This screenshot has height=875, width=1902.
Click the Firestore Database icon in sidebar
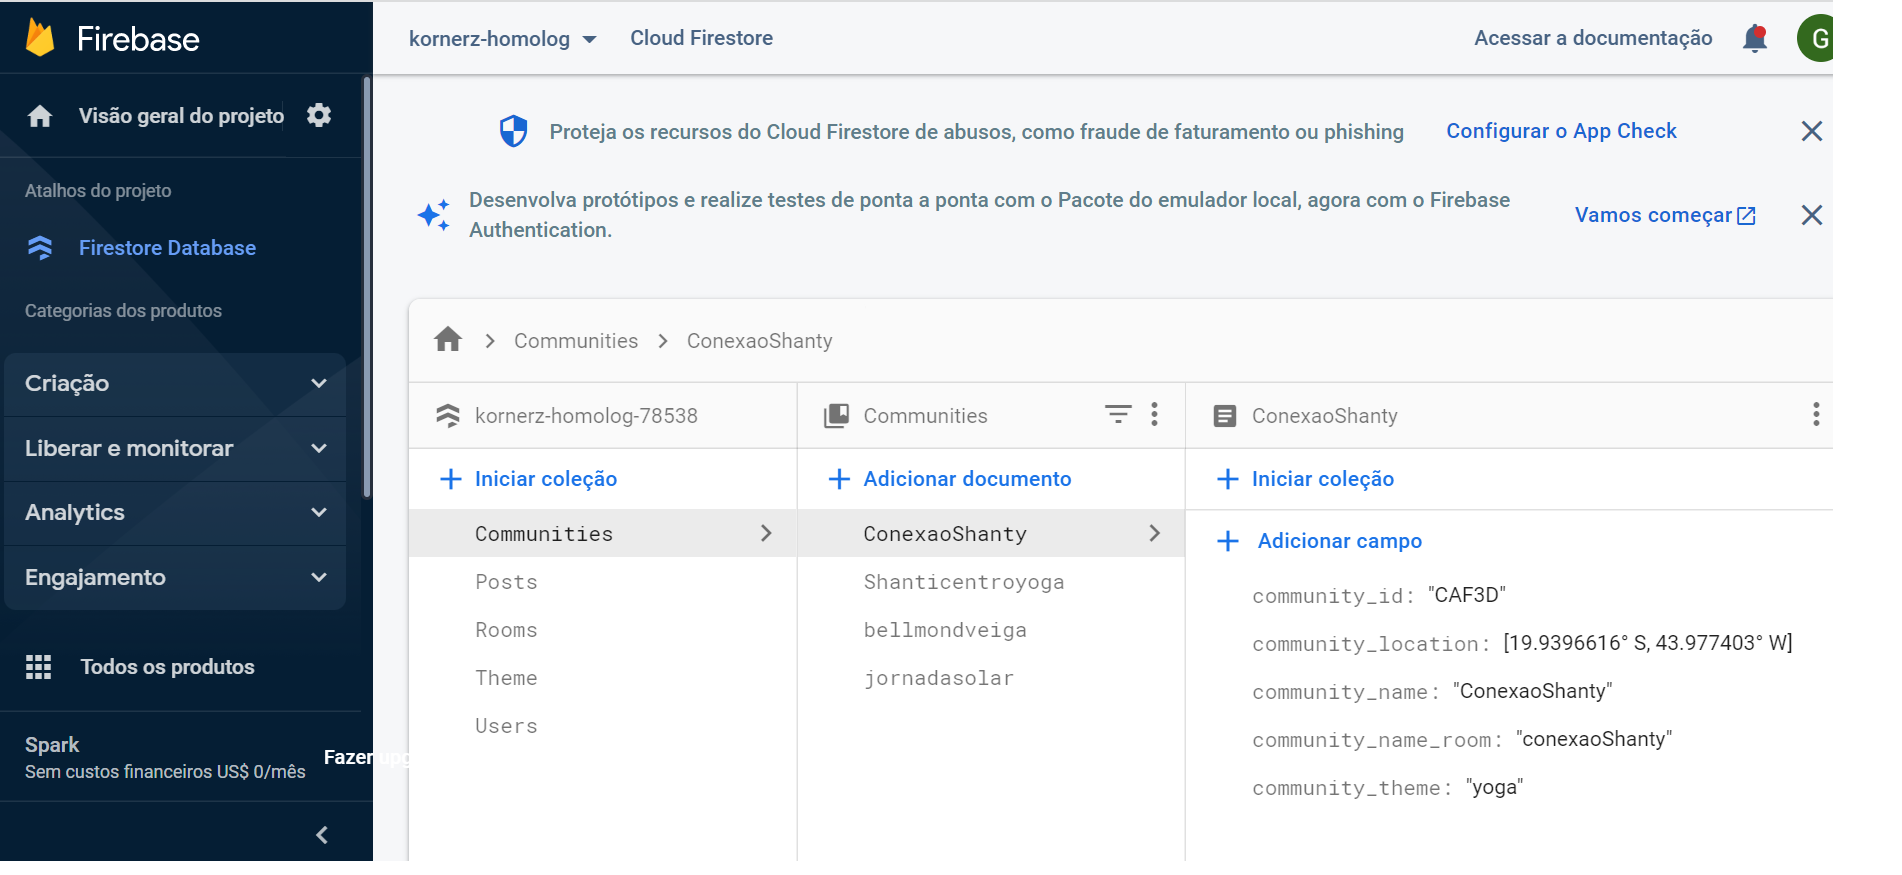coord(40,248)
